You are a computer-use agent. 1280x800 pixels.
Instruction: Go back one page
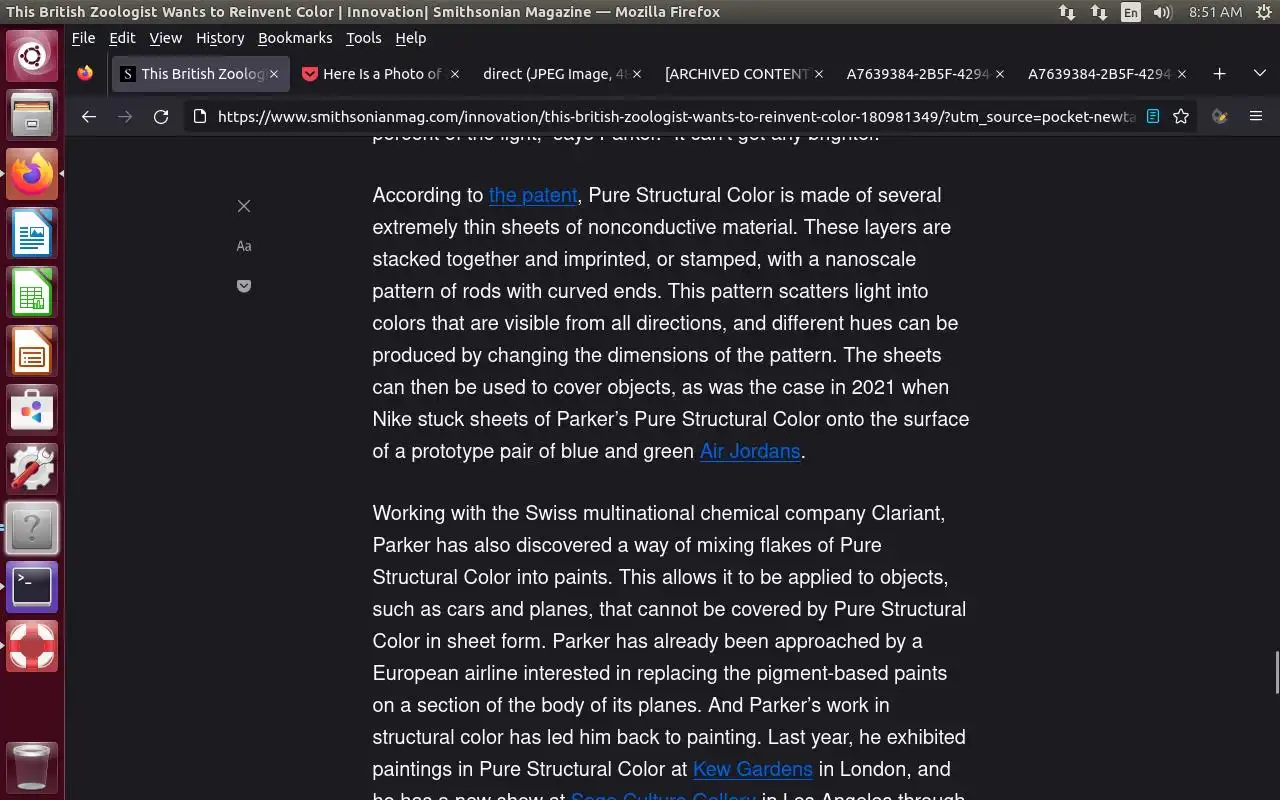click(89, 116)
